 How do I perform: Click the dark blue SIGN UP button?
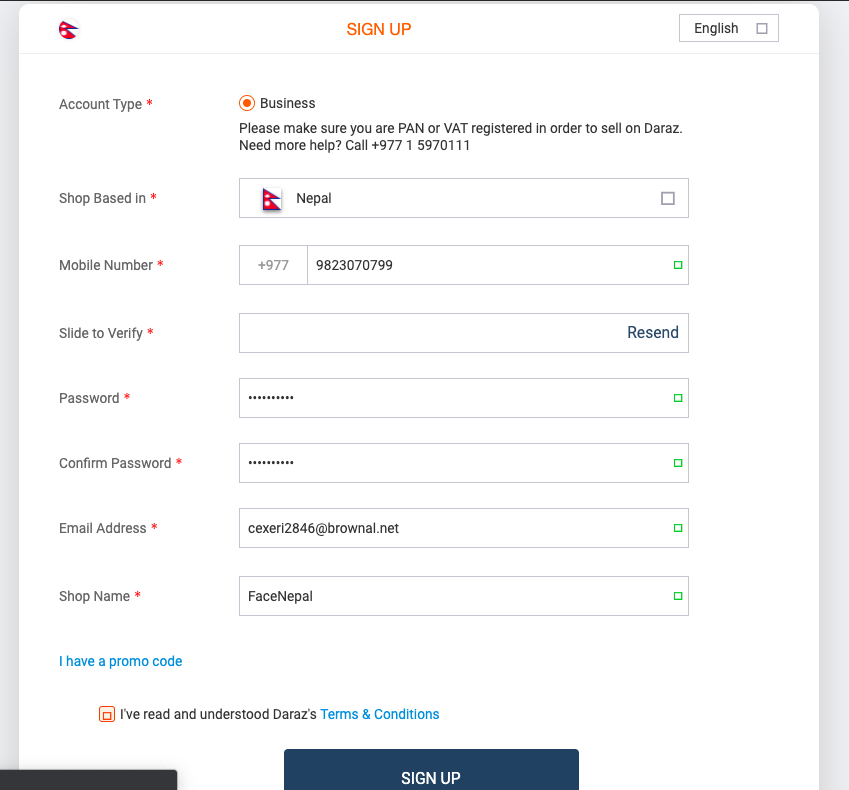pos(431,770)
